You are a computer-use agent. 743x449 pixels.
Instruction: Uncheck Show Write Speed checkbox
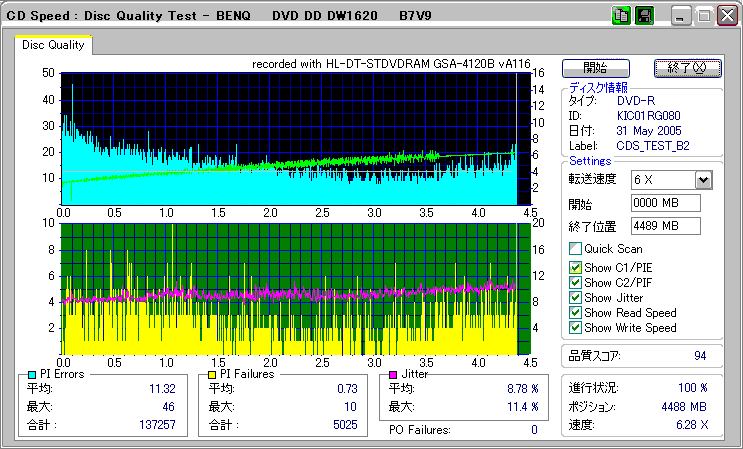click(x=575, y=327)
